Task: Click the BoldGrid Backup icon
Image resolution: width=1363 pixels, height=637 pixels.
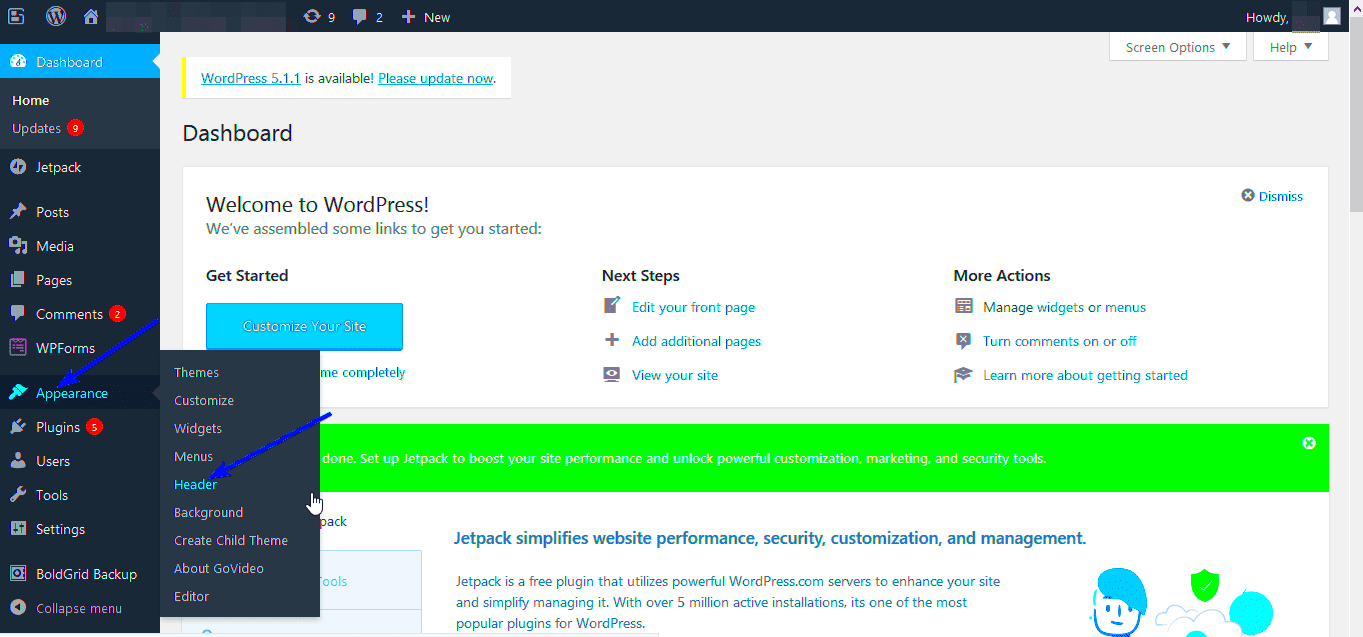Action: click(18, 574)
